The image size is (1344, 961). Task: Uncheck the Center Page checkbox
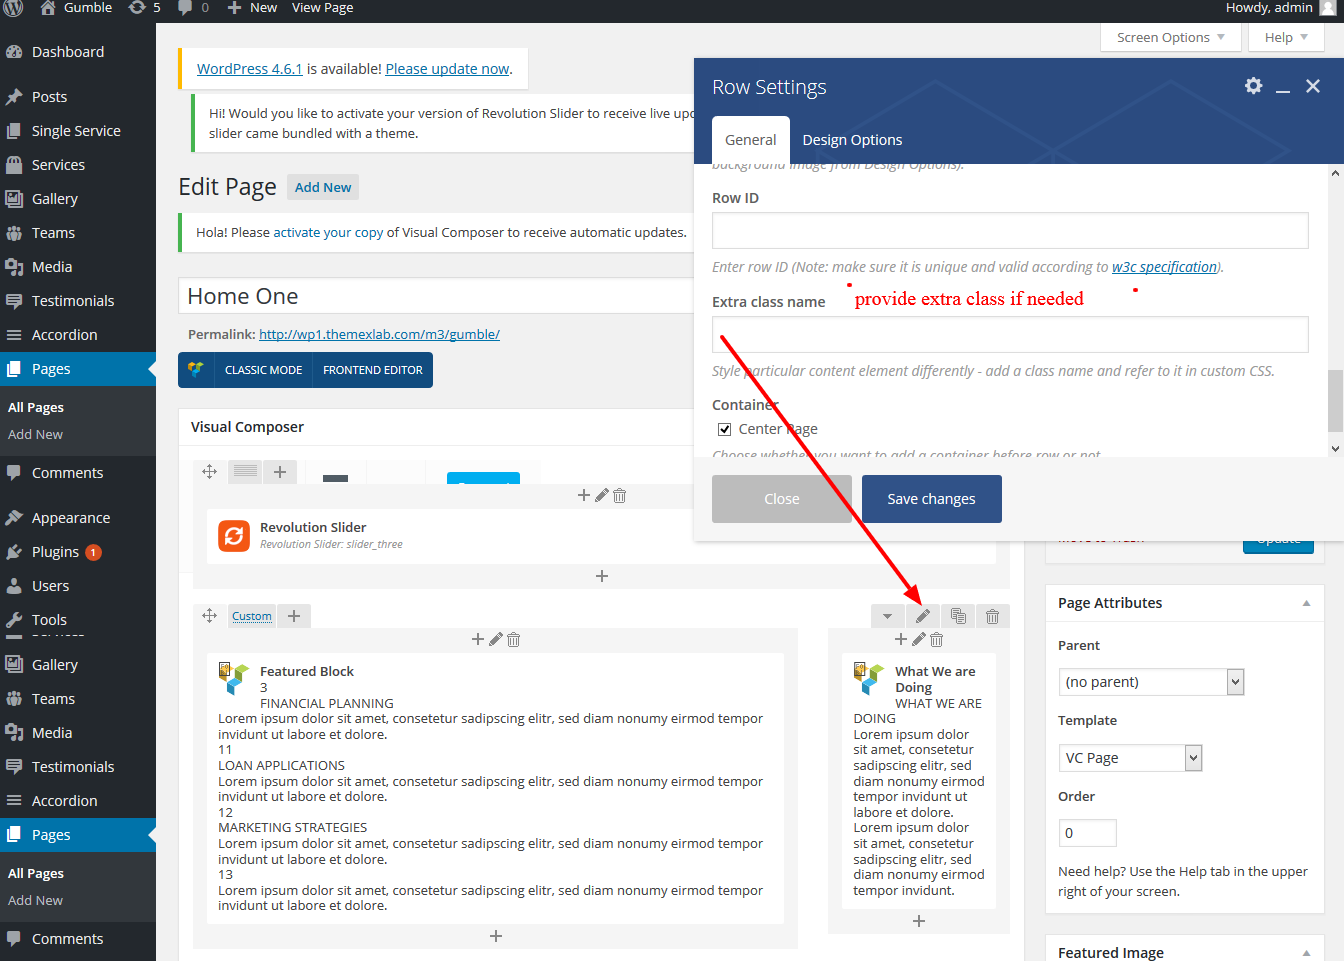725,429
